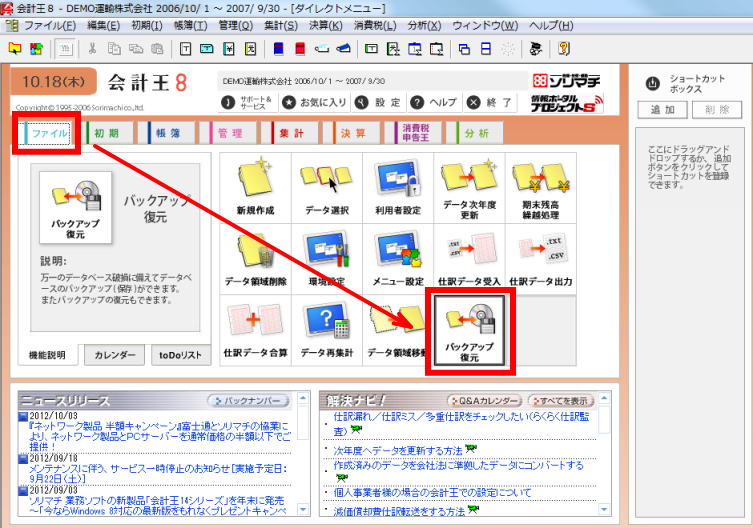Switch to the カレンダー tab

[115, 355]
